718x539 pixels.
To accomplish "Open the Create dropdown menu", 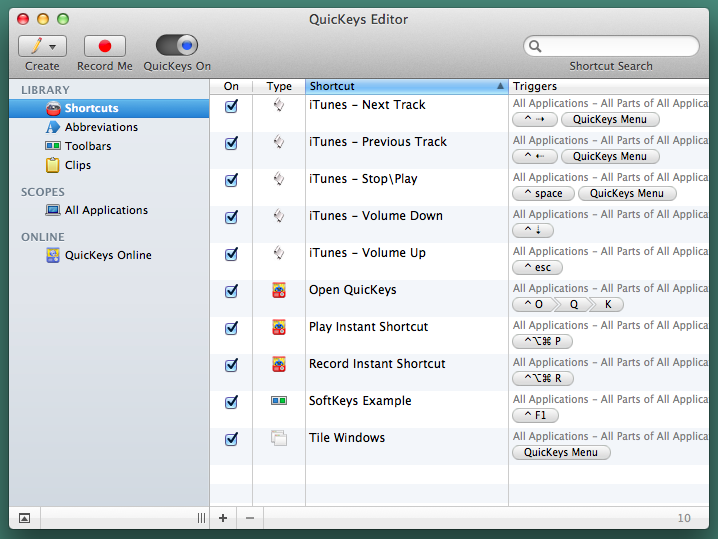I will coord(42,46).
